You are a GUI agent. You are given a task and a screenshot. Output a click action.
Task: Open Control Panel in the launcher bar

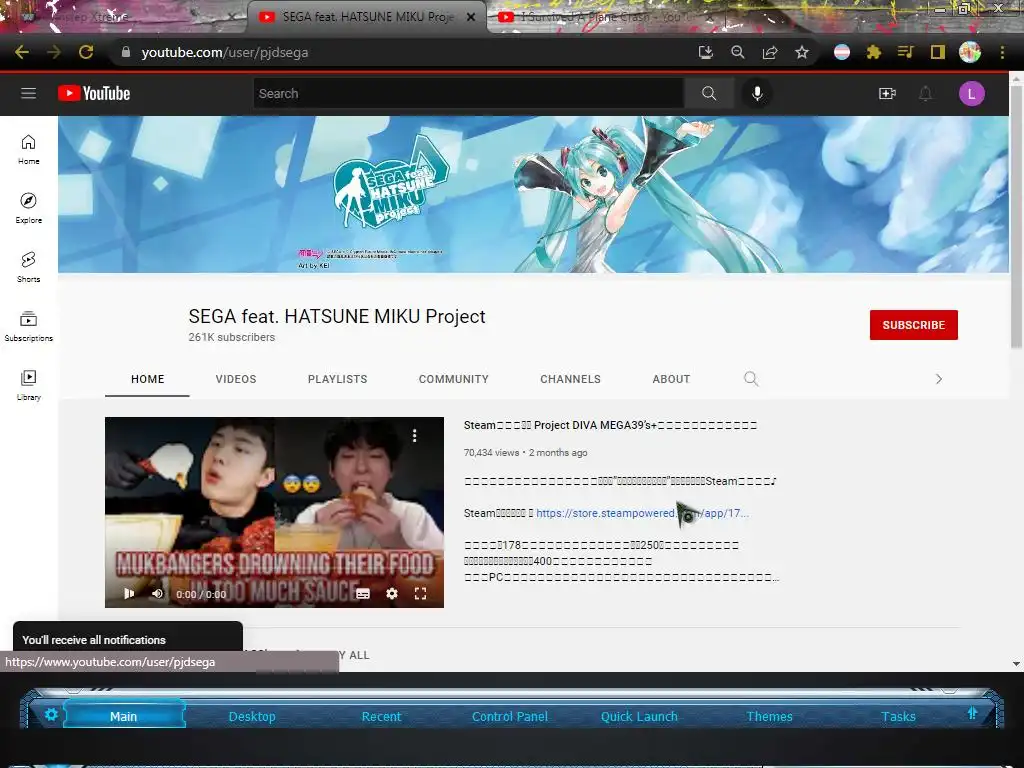coord(509,716)
